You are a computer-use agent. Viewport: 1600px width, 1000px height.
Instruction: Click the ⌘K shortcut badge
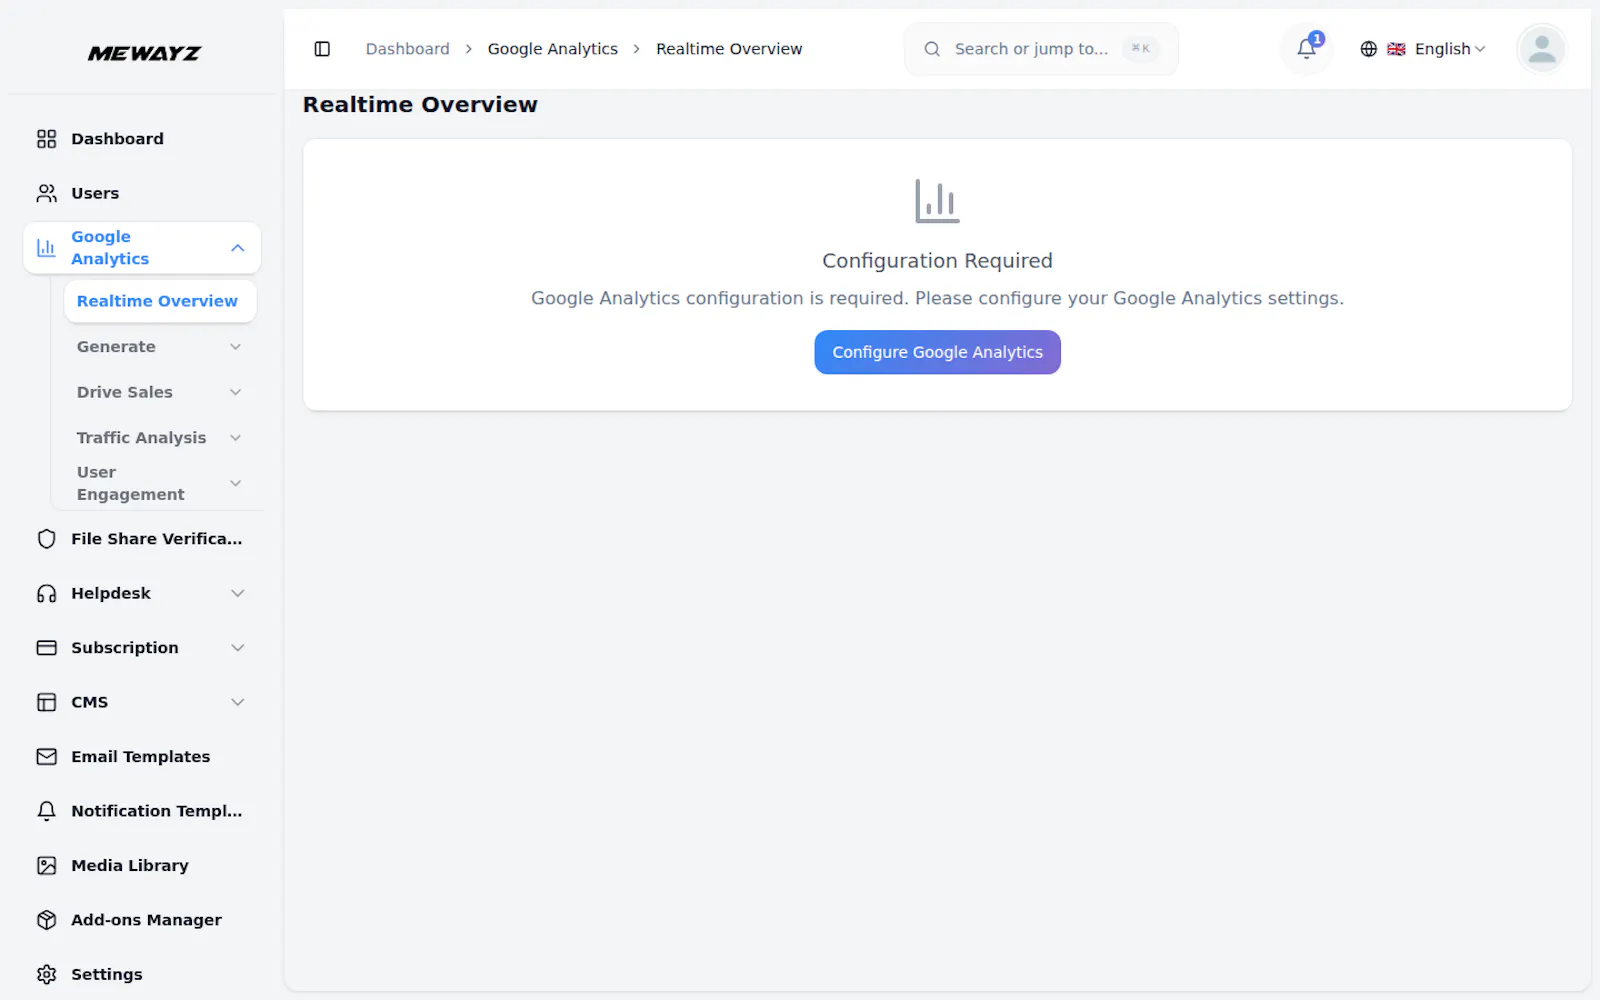(x=1140, y=48)
